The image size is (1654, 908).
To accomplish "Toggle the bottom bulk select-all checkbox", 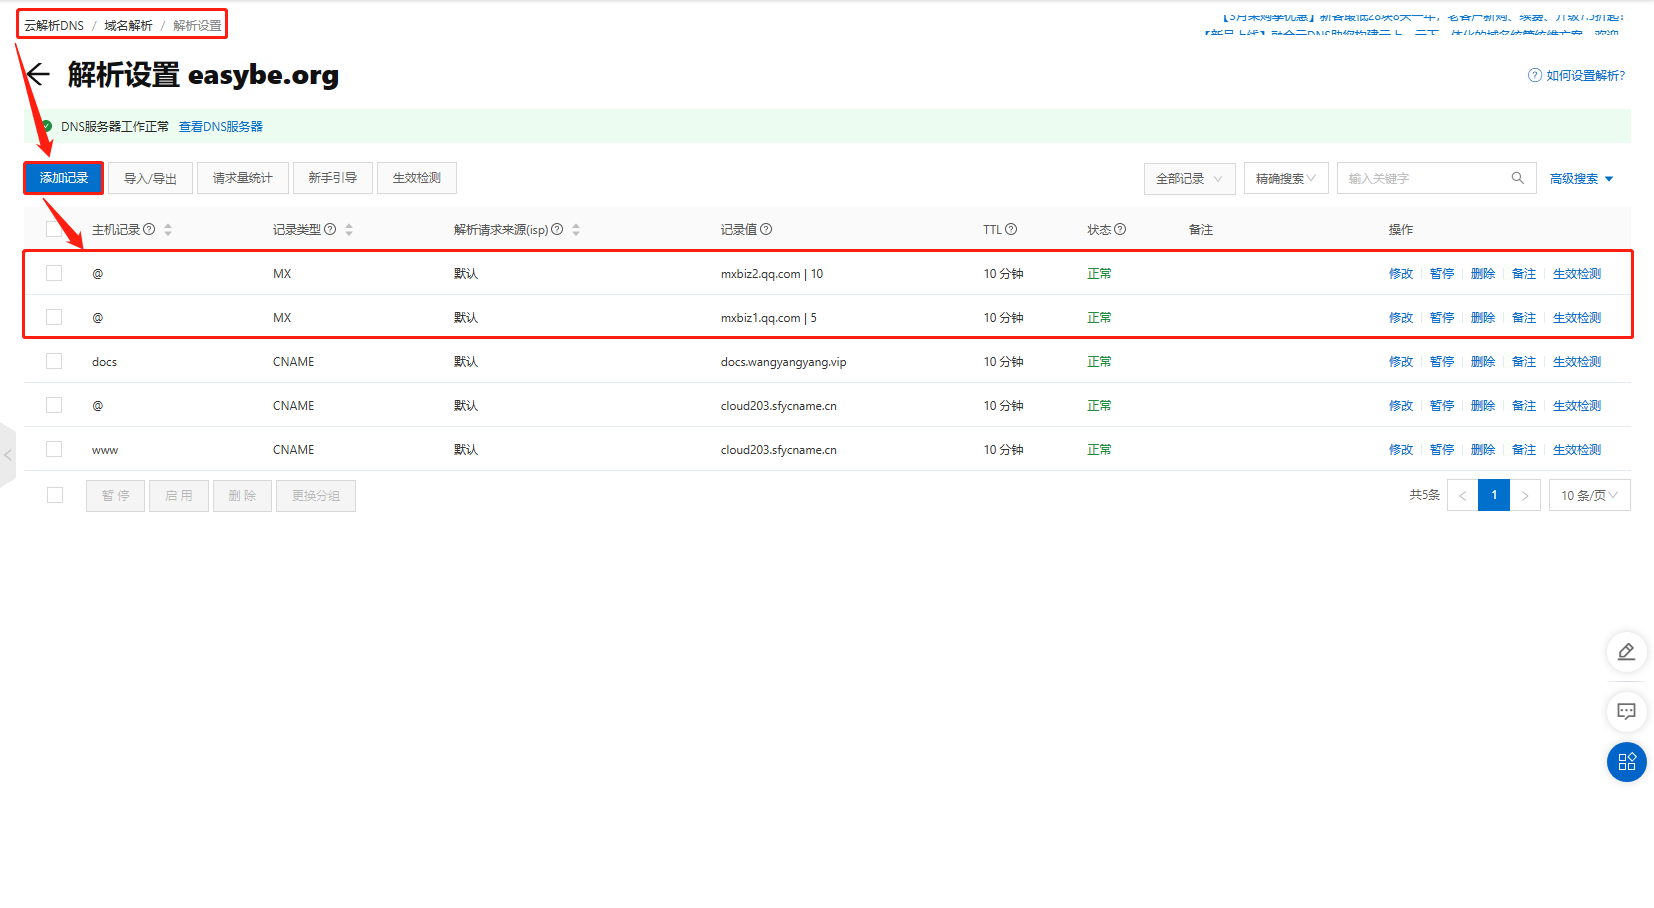I will (x=55, y=495).
